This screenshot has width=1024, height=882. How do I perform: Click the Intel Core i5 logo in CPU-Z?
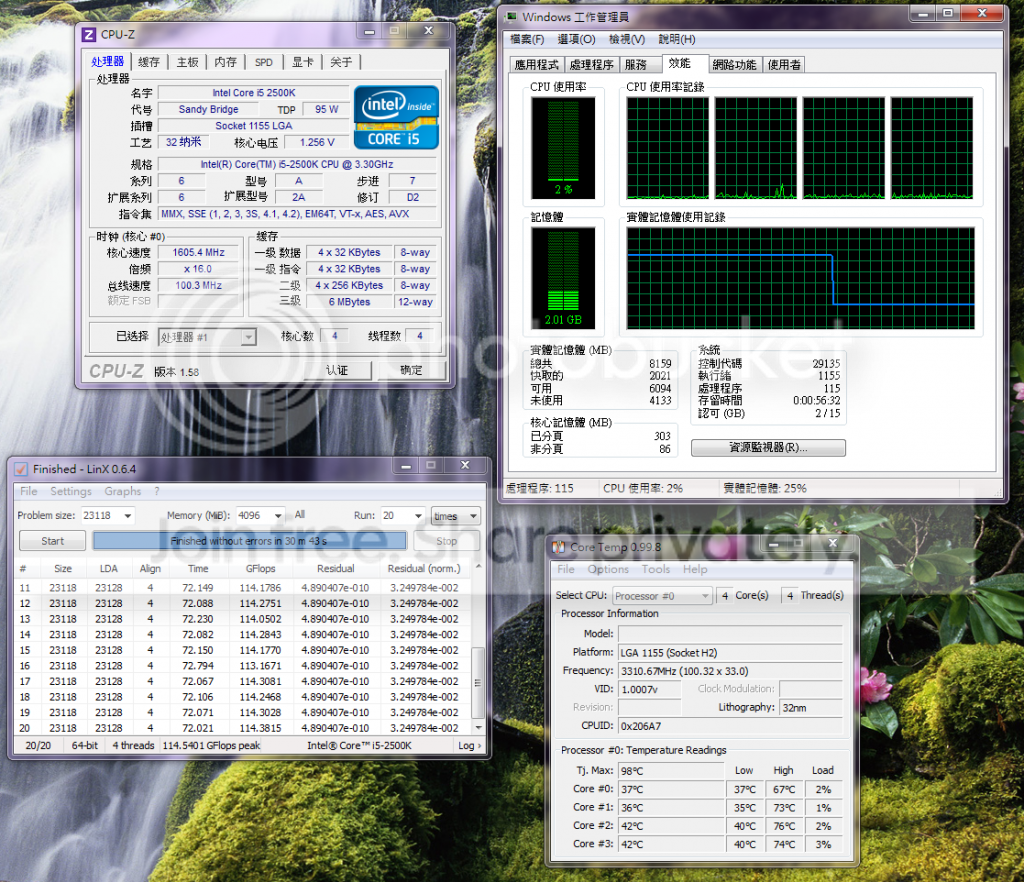click(396, 118)
